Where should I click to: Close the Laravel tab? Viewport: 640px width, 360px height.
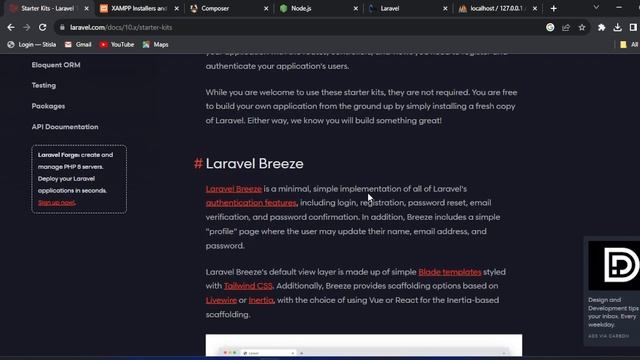coord(445,8)
